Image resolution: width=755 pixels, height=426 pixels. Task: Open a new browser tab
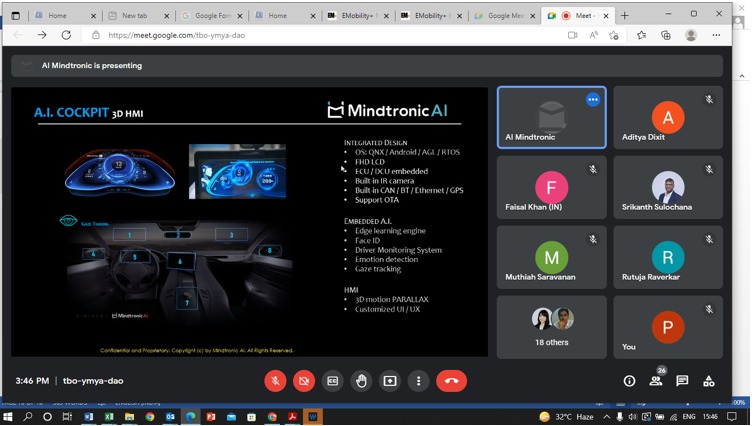625,16
